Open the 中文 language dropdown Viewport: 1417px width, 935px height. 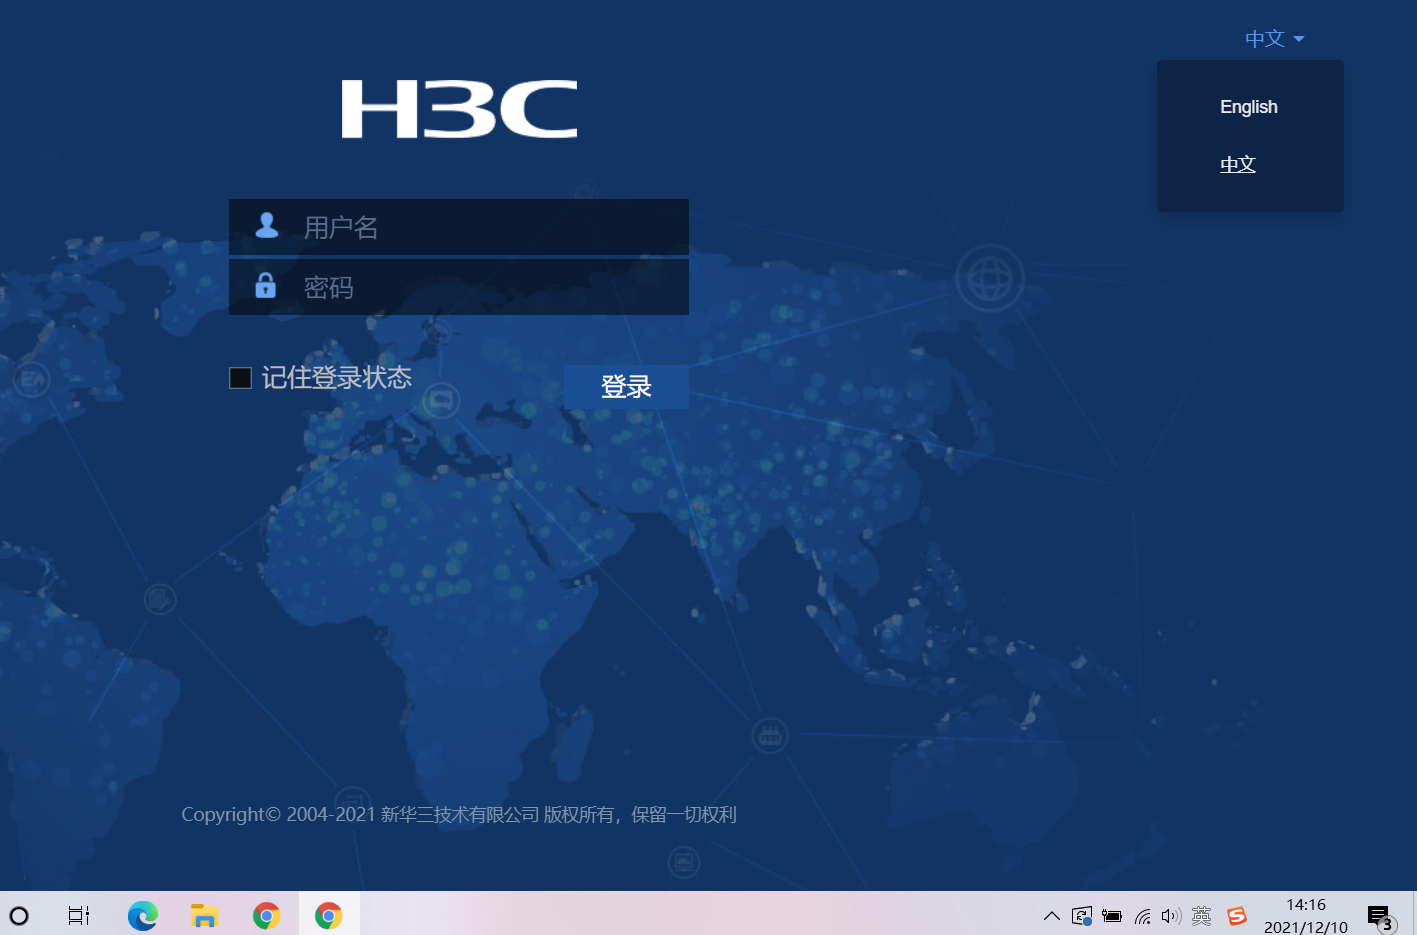click(x=1274, y=39)
